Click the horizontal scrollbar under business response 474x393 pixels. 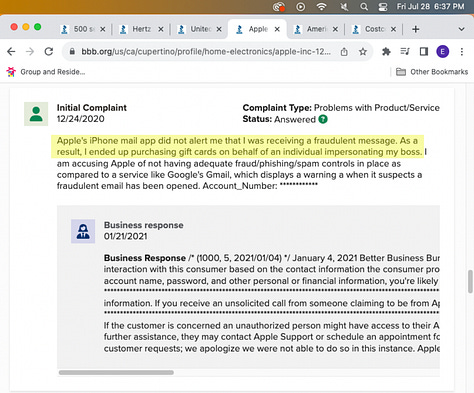click(116, 372)
